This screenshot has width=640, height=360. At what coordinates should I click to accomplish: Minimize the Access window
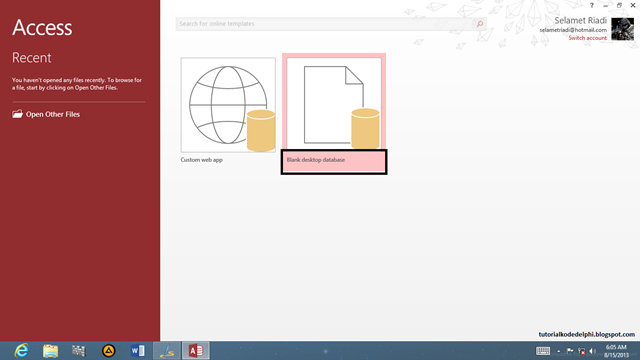[x=606, y=5]
